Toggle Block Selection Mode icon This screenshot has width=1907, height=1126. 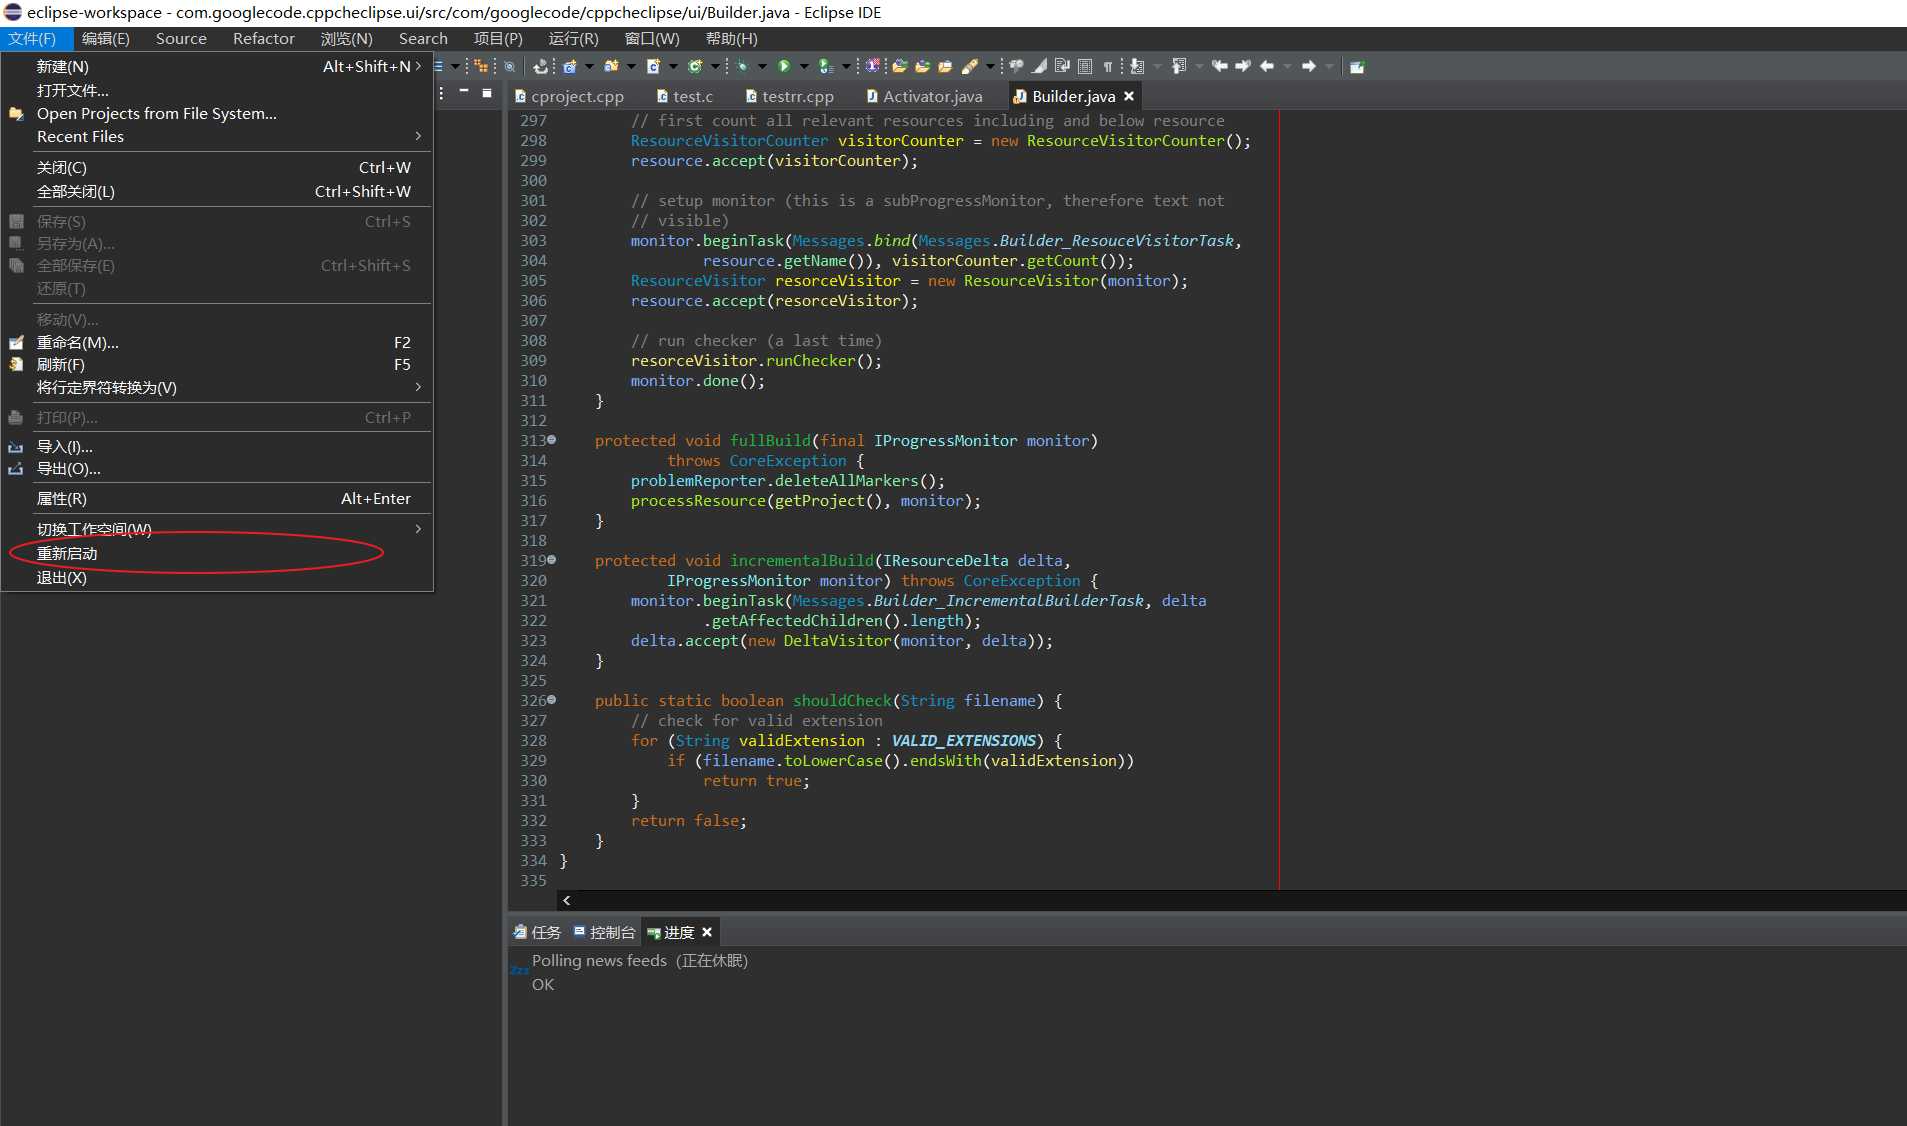[x=1085, y=66]
